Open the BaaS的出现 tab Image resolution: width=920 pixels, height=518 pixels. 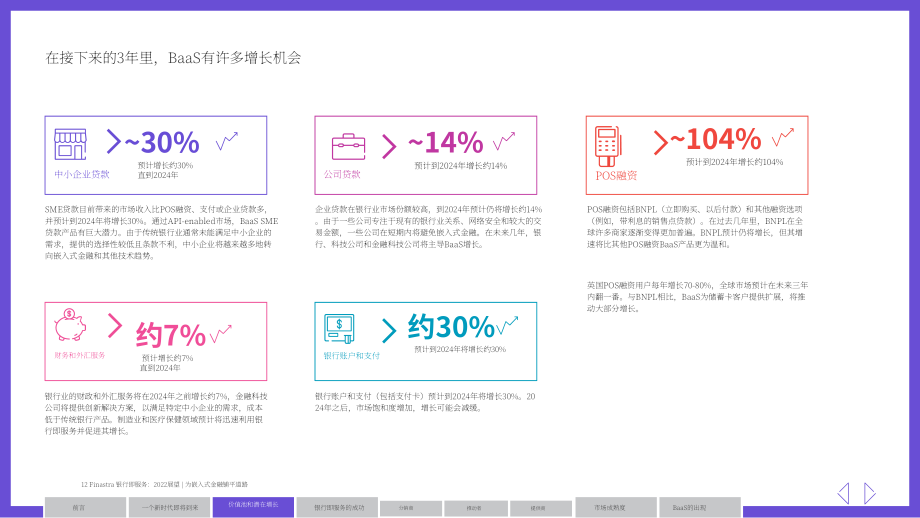(700, 507)
